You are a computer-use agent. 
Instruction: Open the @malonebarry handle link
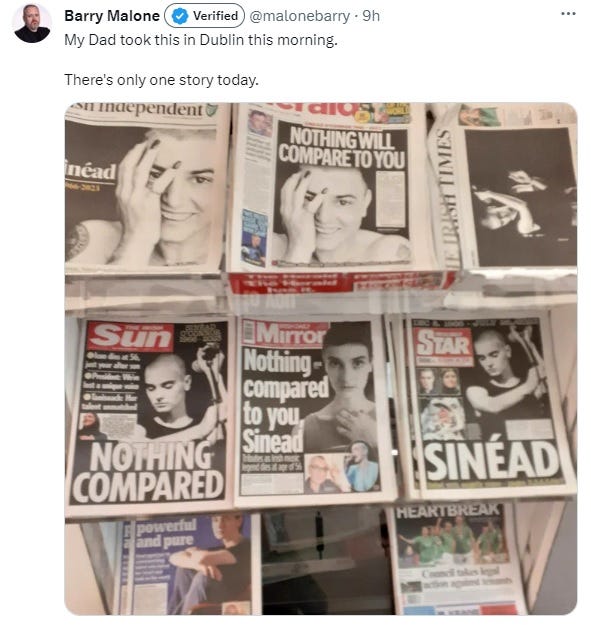tap(299, 16)
